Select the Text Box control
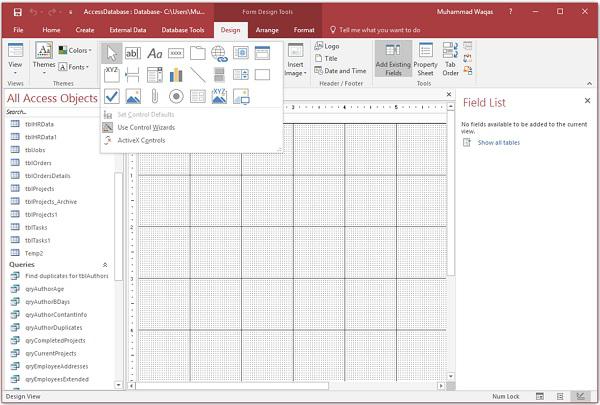 (133, 53)
